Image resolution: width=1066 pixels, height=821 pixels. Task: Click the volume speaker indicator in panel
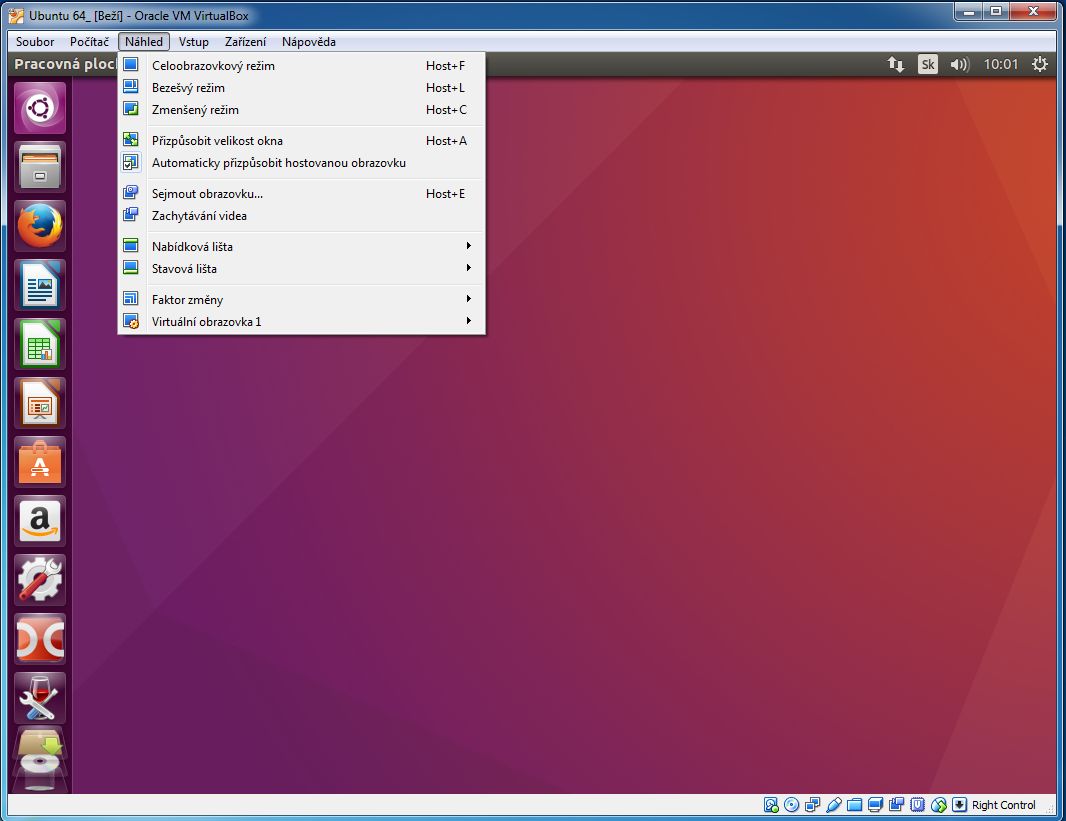959,65
